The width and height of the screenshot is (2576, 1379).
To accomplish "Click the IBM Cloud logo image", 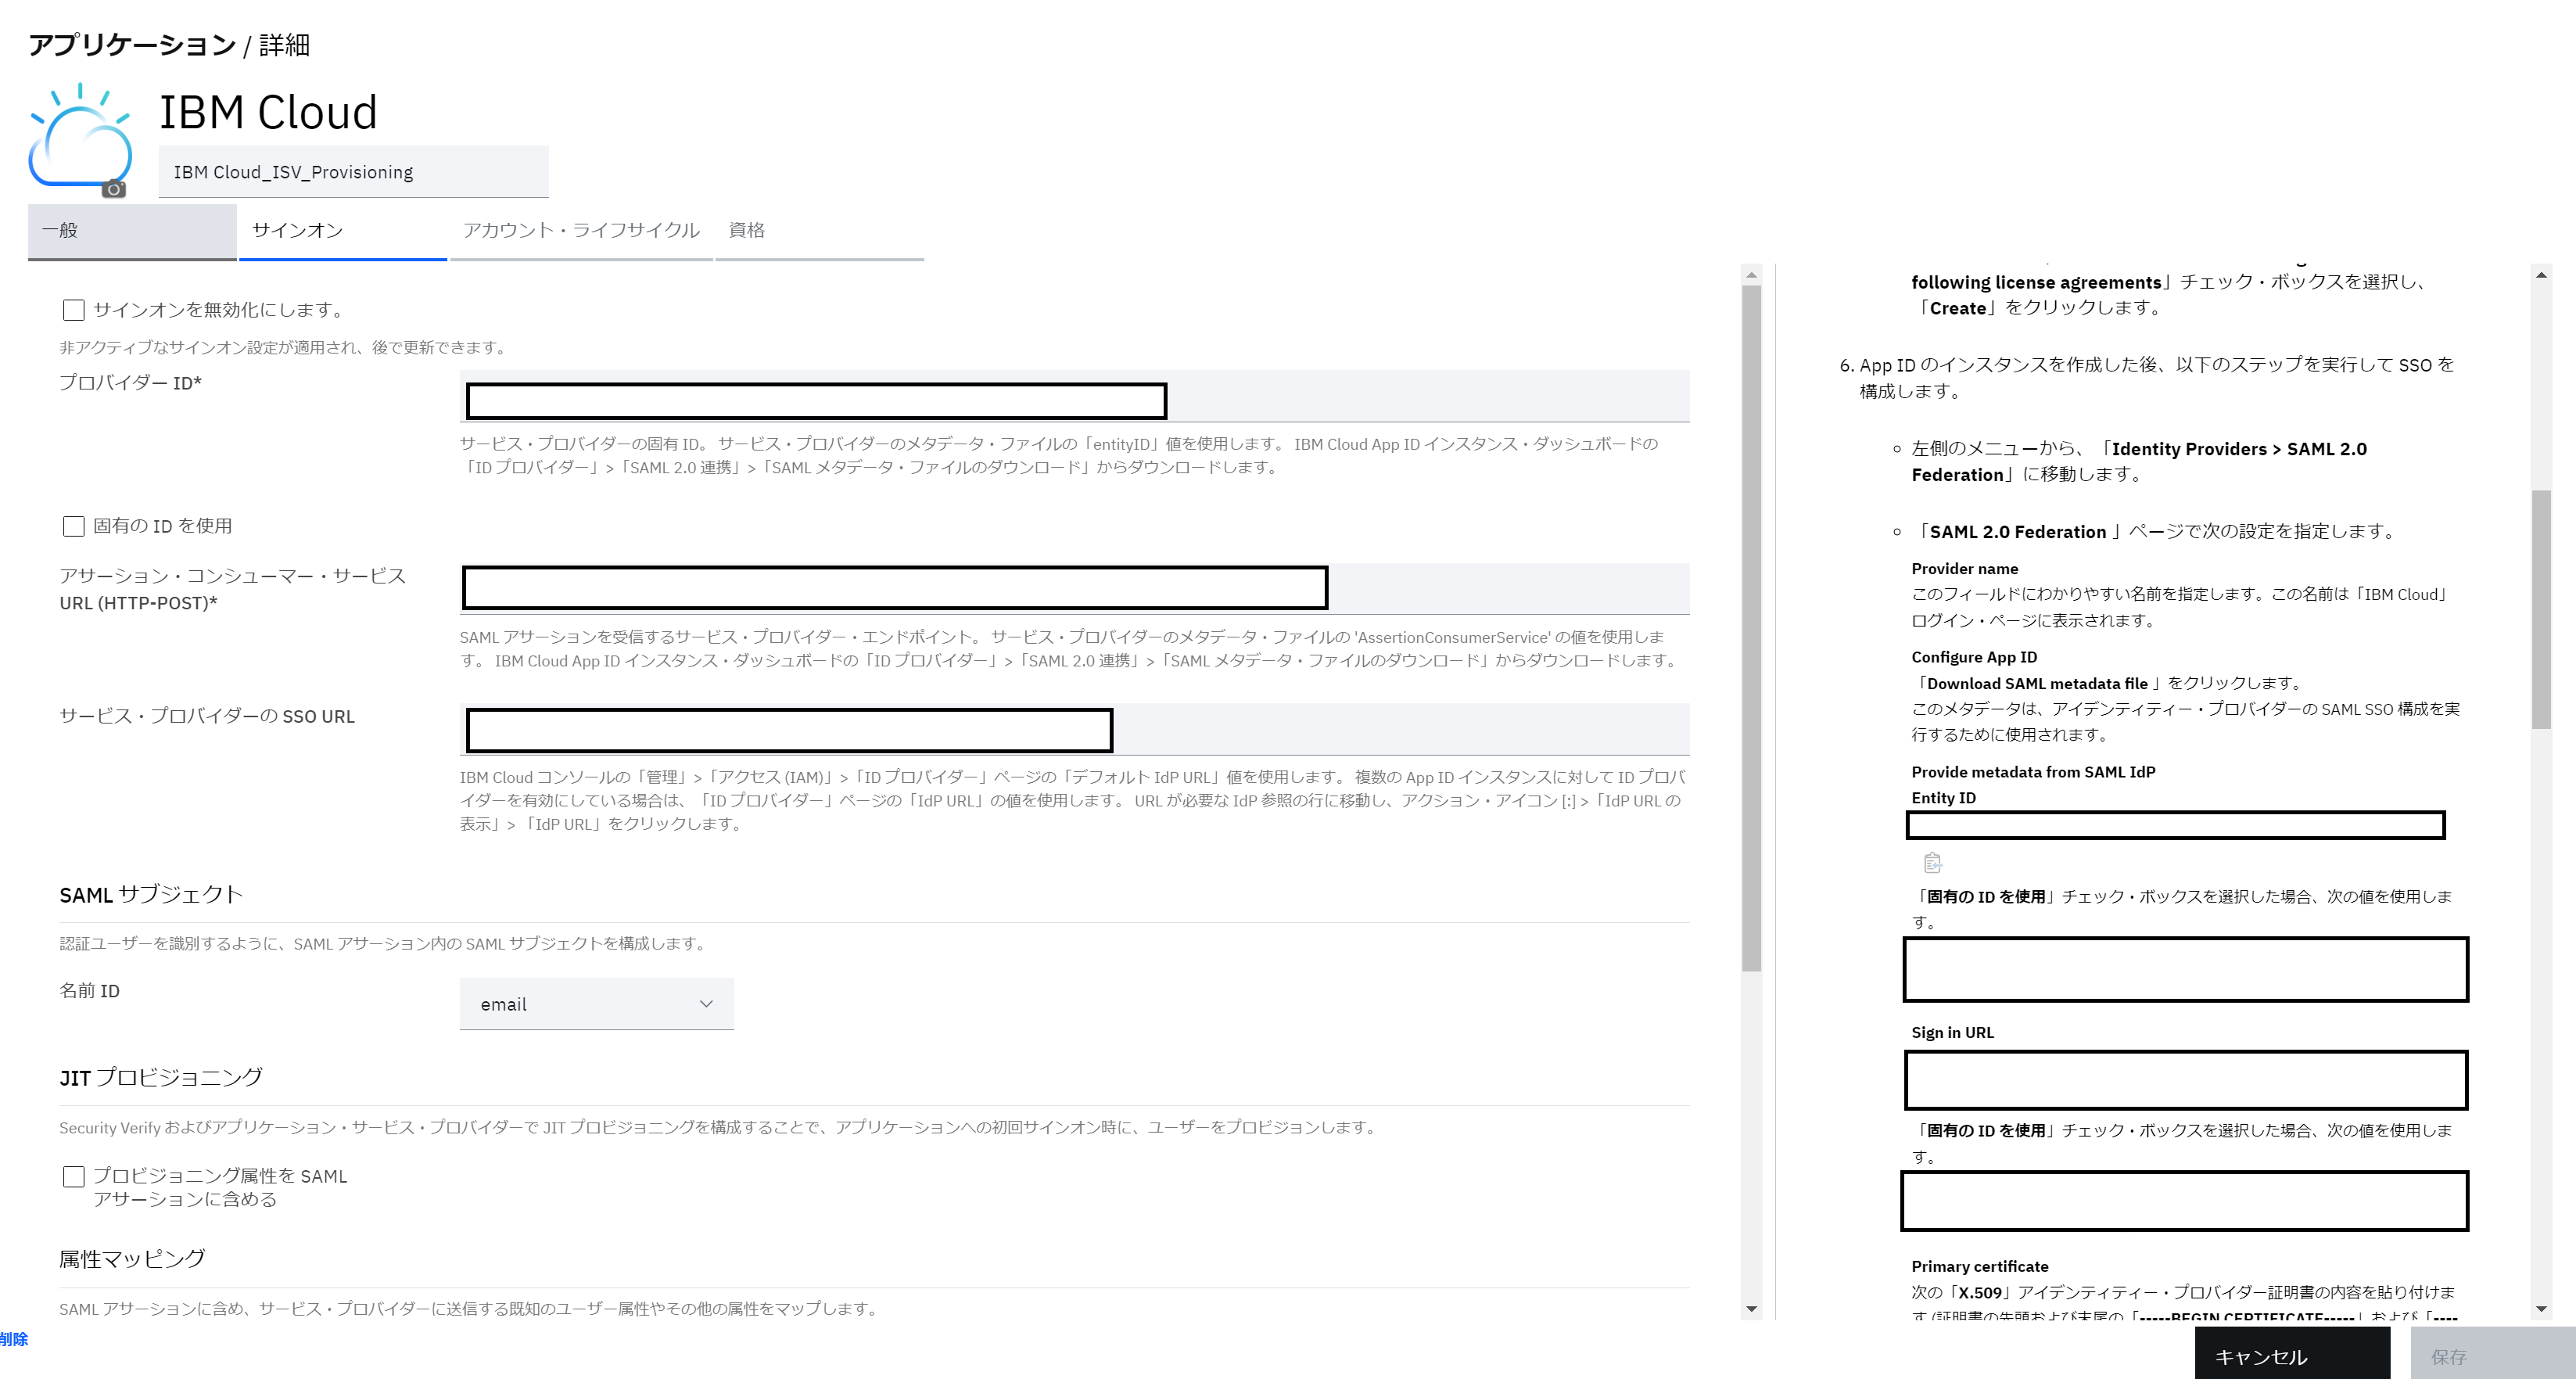I will pyautogui.click(x=80, y=136).
